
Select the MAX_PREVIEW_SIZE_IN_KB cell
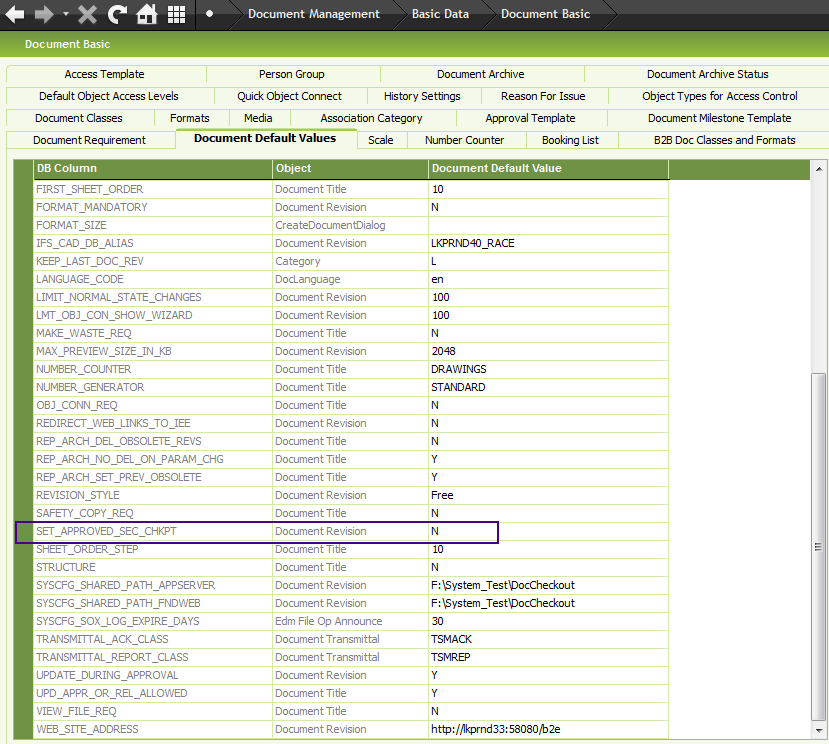click(153, 351)
